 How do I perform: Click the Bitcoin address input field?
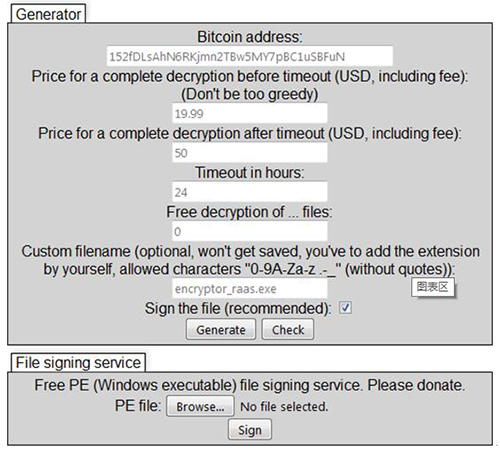coord(249,56)
